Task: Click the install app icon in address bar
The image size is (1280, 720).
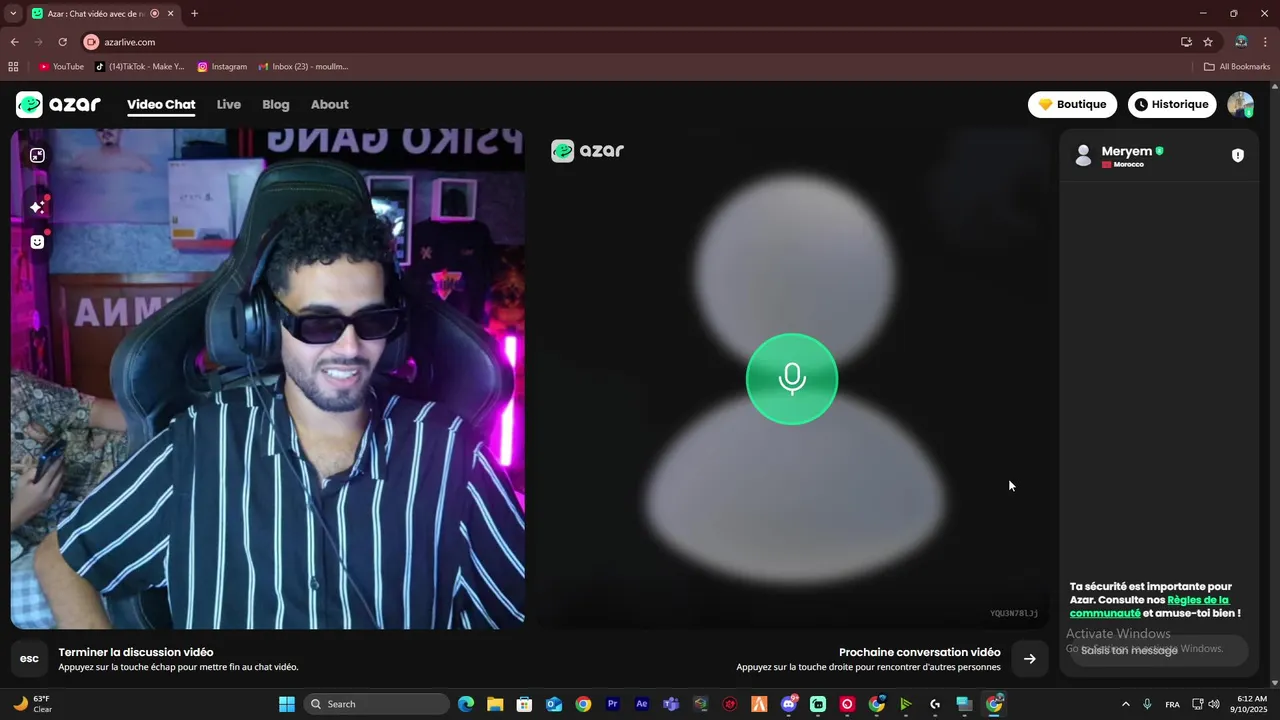Action: tap(1186, 42)
